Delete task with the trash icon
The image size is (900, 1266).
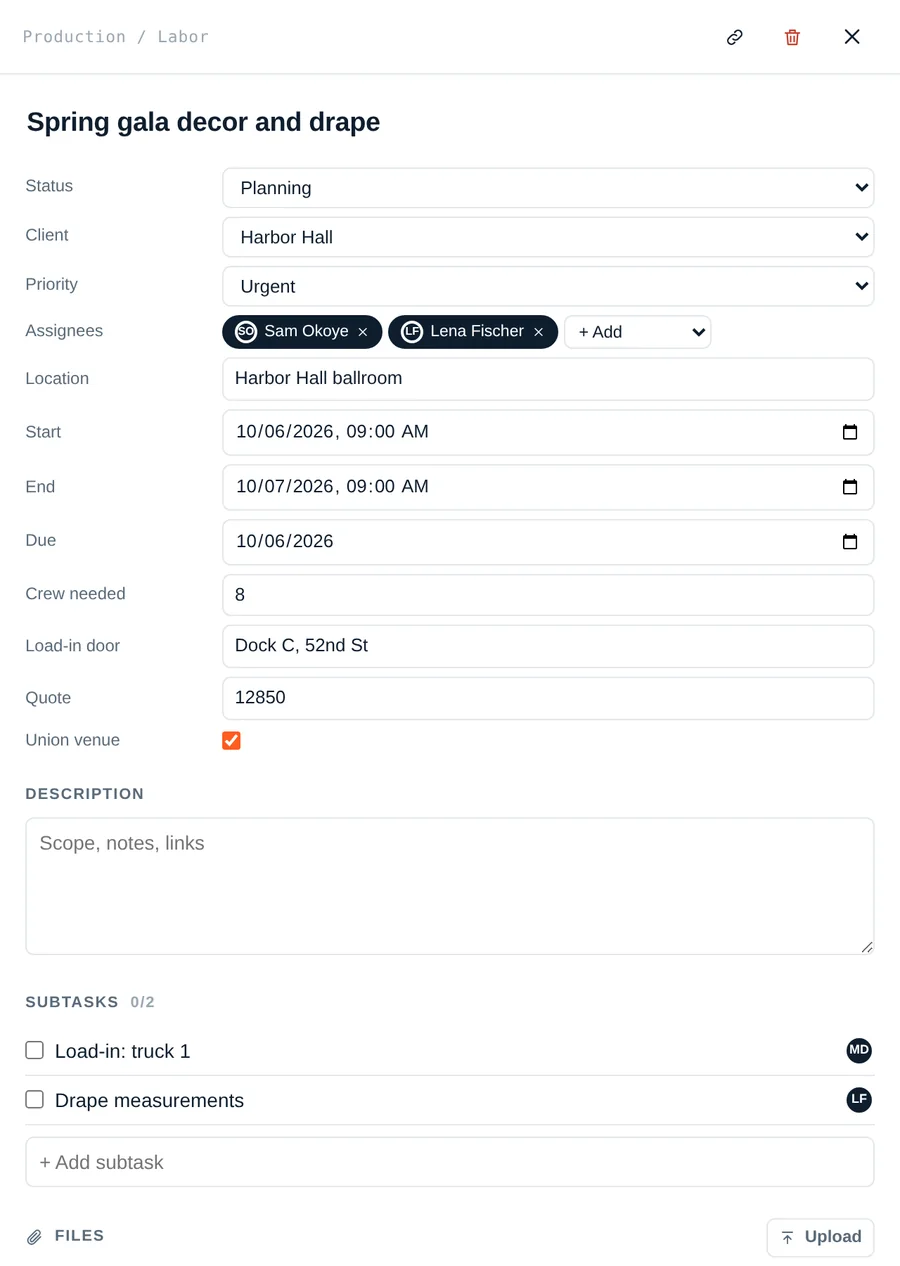[x=792, y=37]
